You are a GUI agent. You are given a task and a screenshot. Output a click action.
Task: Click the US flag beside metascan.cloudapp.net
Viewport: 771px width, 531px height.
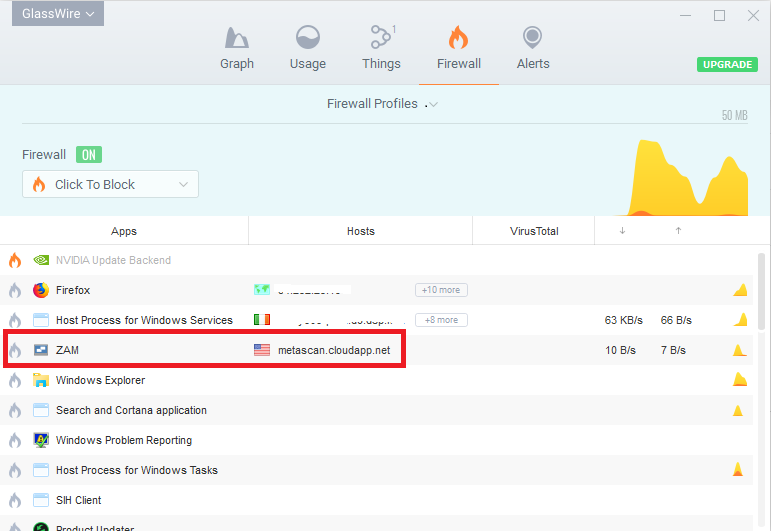click(262, 350)
